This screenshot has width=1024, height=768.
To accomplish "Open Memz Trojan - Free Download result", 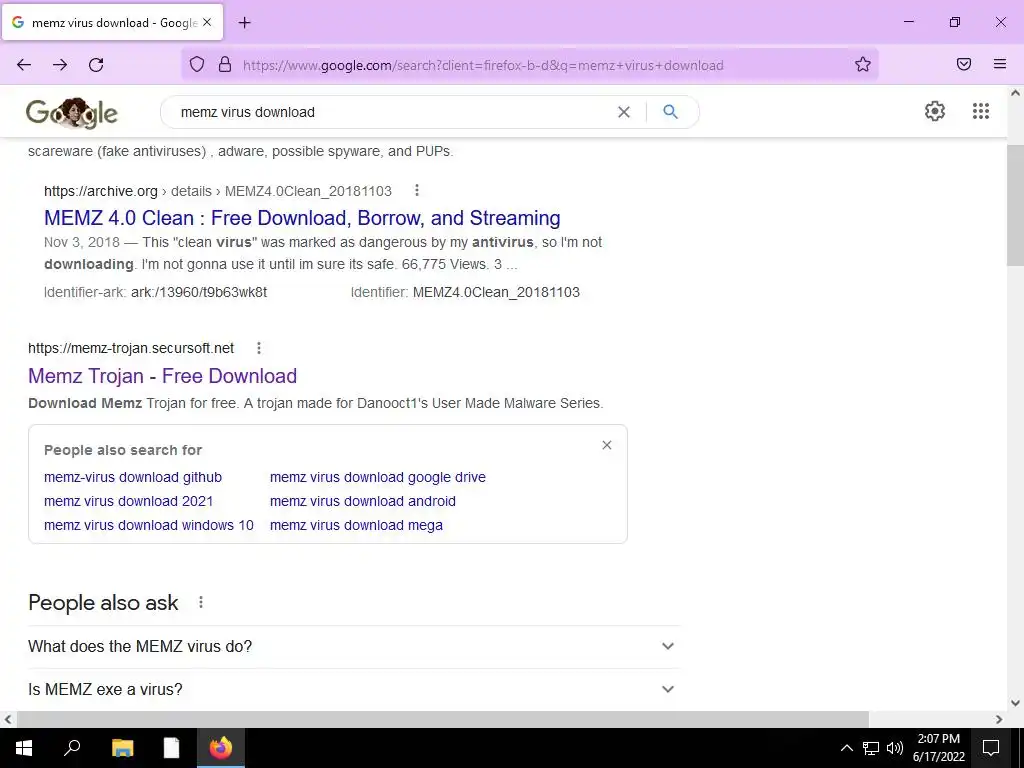I will point(163,376).
